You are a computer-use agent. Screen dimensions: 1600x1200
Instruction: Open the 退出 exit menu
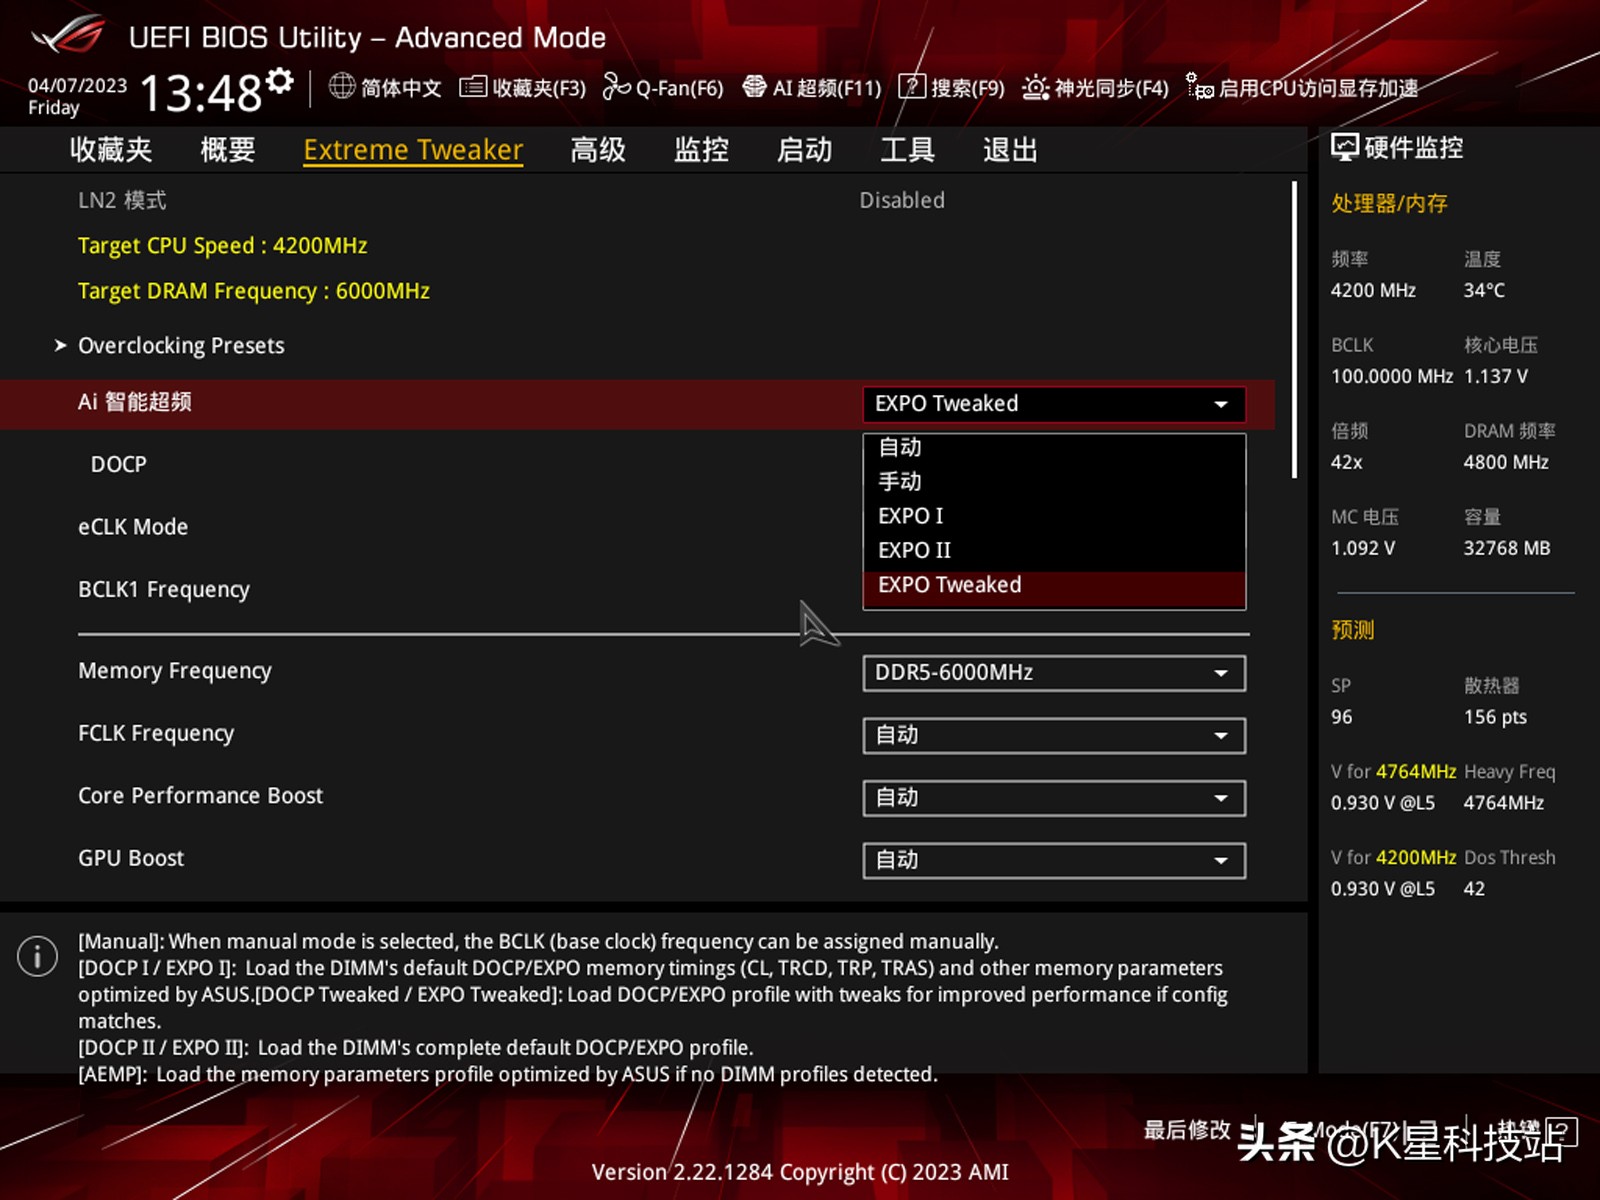pos(1008,149)
